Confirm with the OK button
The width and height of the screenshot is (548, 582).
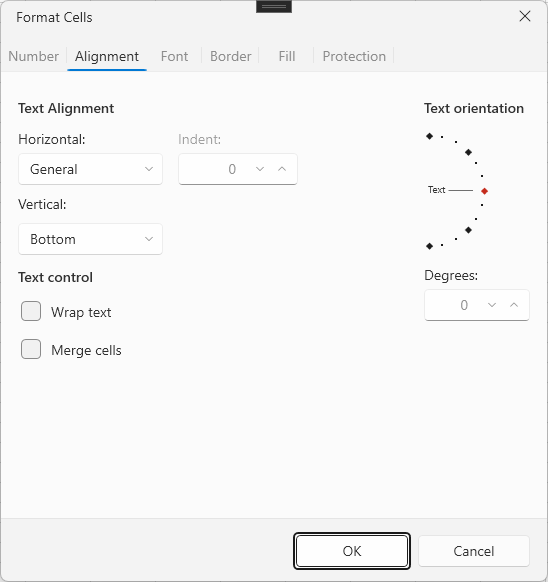pyautogui.click(x=352, y=551)
